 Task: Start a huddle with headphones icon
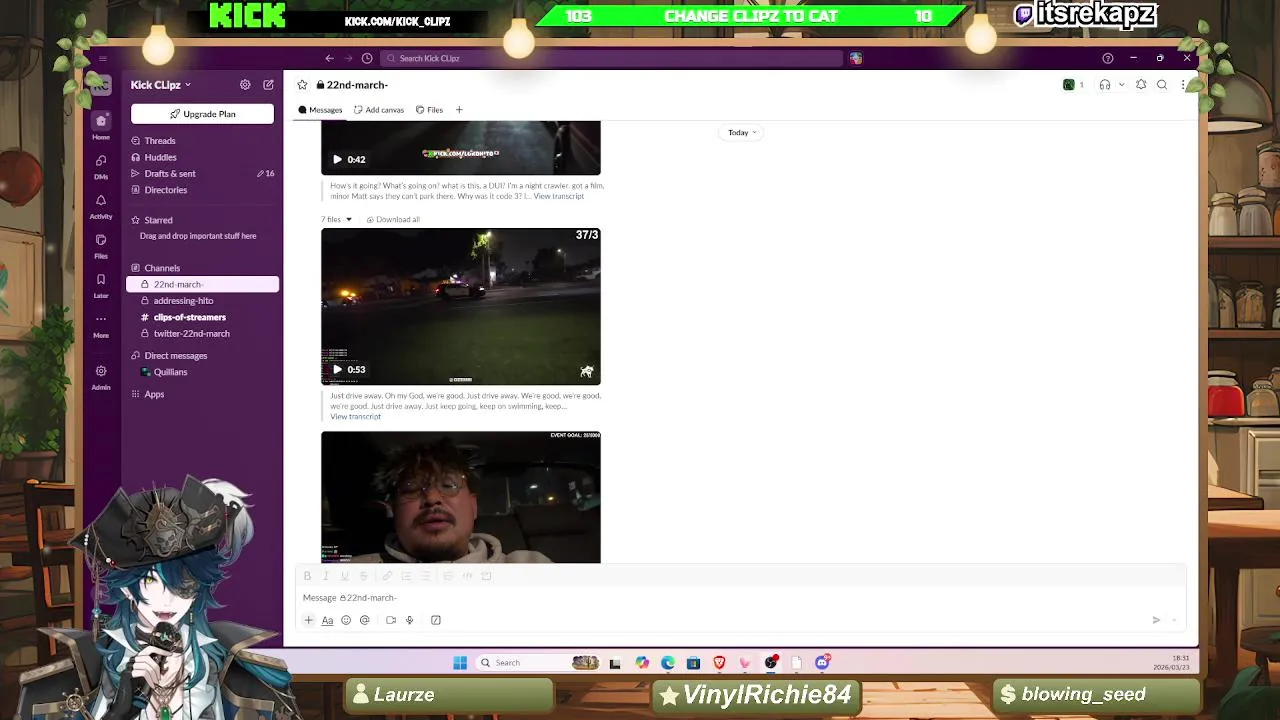pos(1105,85)
